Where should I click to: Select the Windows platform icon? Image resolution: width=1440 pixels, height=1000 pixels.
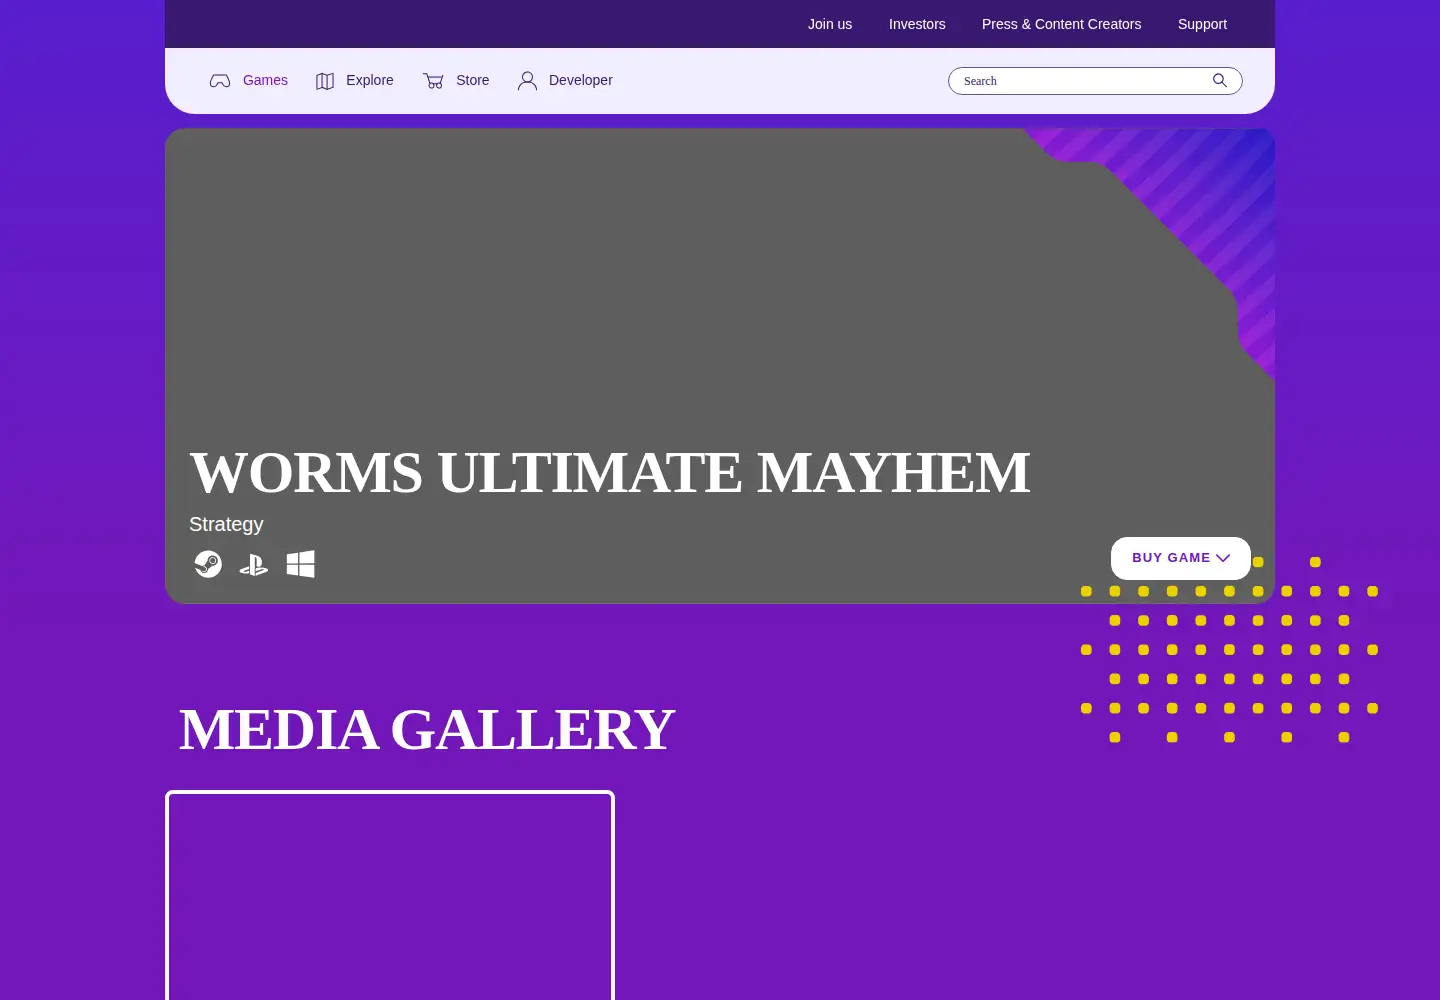[x=301, y=564]
